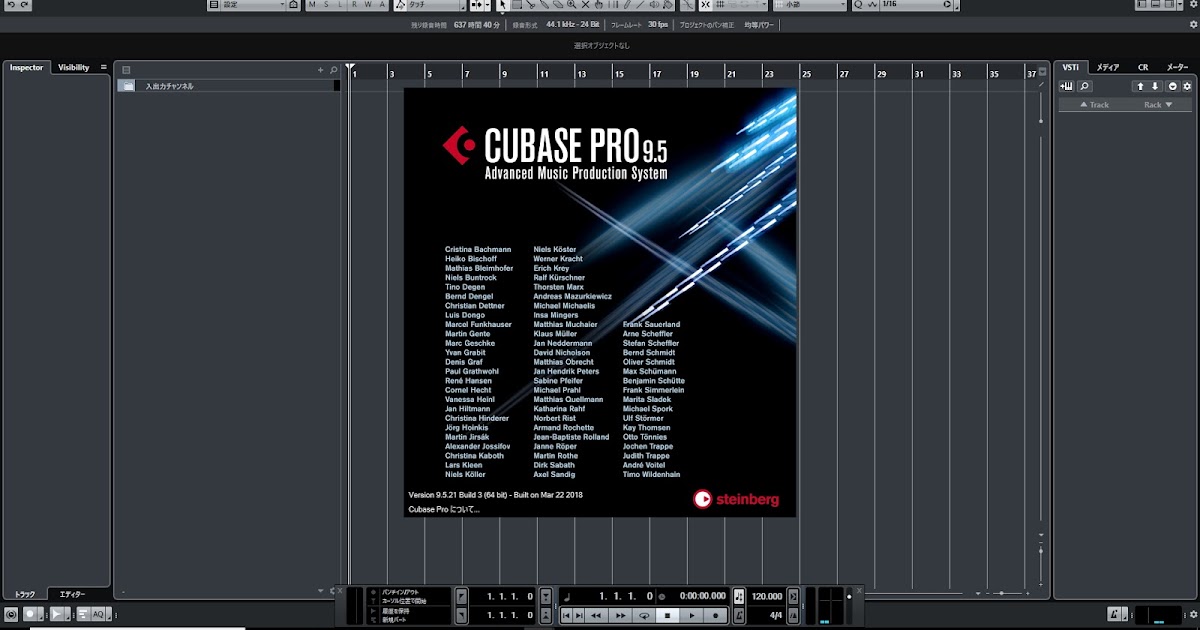Select the Zoom magnifier tool
1200x630 pixels.
[x=571, y=5]
